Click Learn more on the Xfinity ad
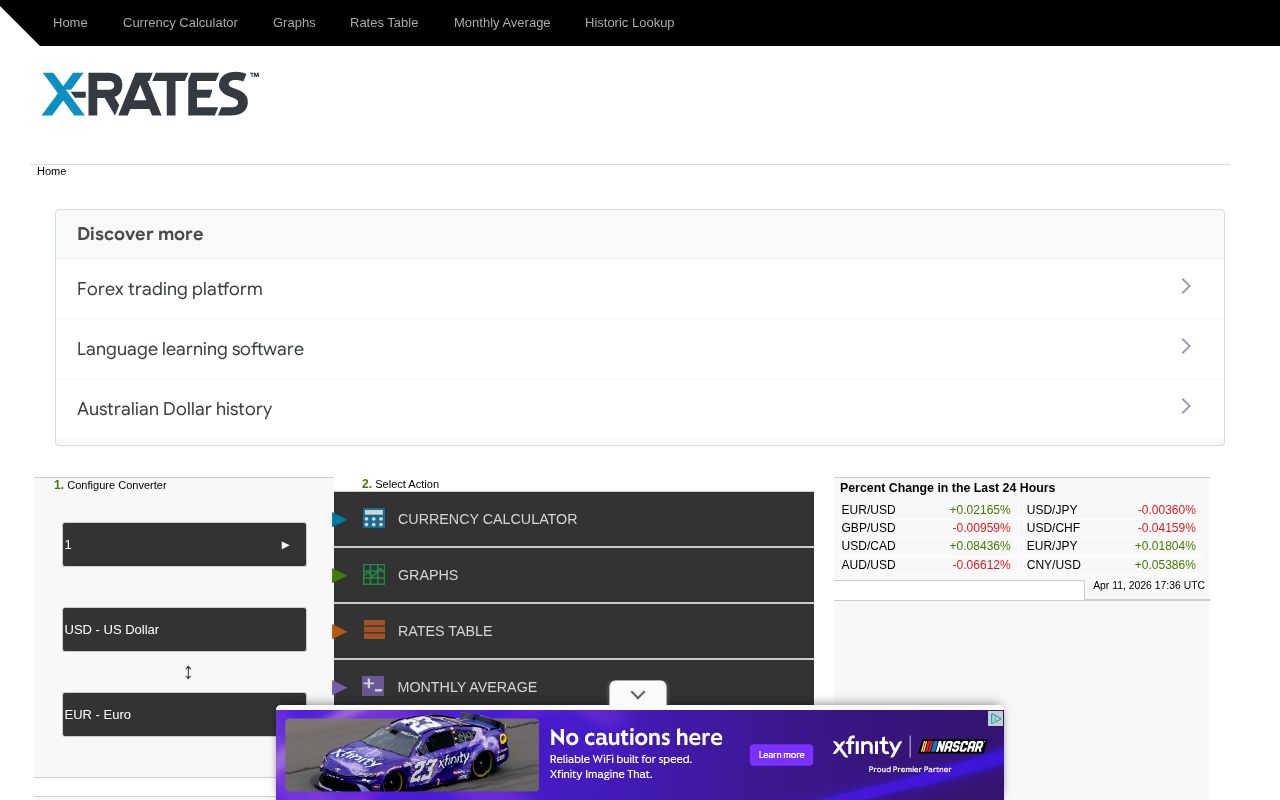This screenshot has height=800, width=1280. 781,755
